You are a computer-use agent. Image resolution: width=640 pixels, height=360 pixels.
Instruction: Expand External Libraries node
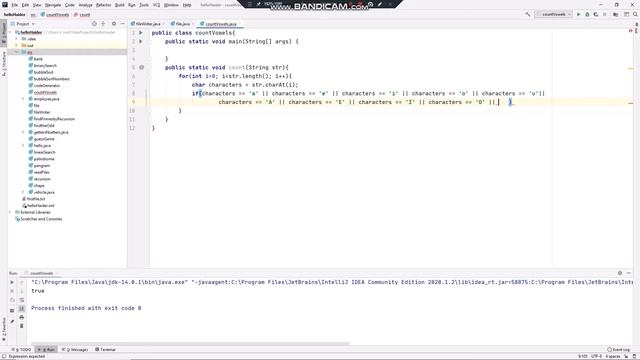coord(10,212)
